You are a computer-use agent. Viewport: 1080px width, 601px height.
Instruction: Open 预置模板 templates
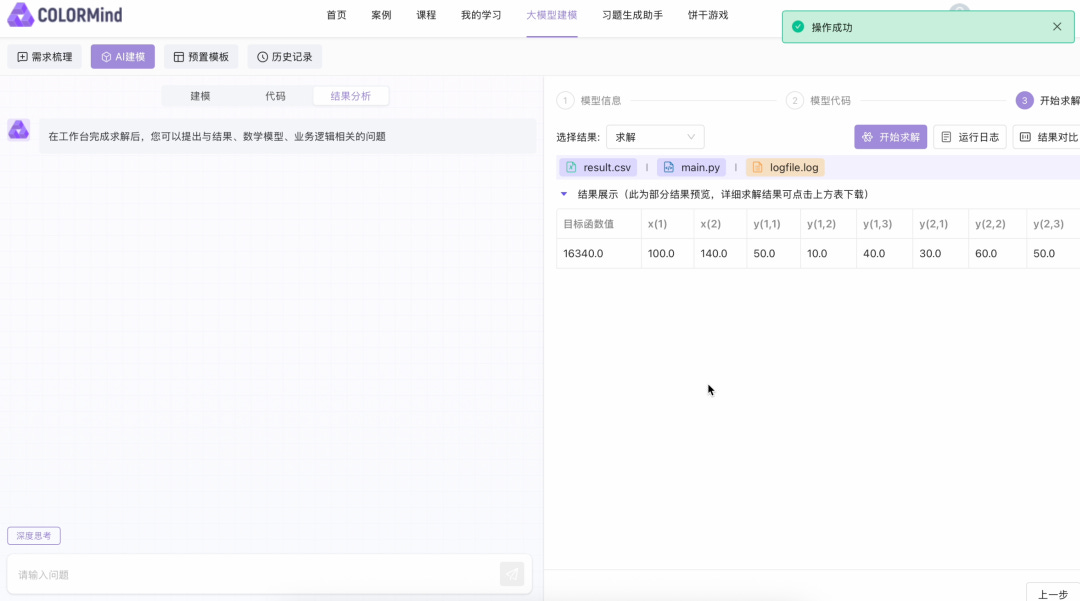pos(201,57)
